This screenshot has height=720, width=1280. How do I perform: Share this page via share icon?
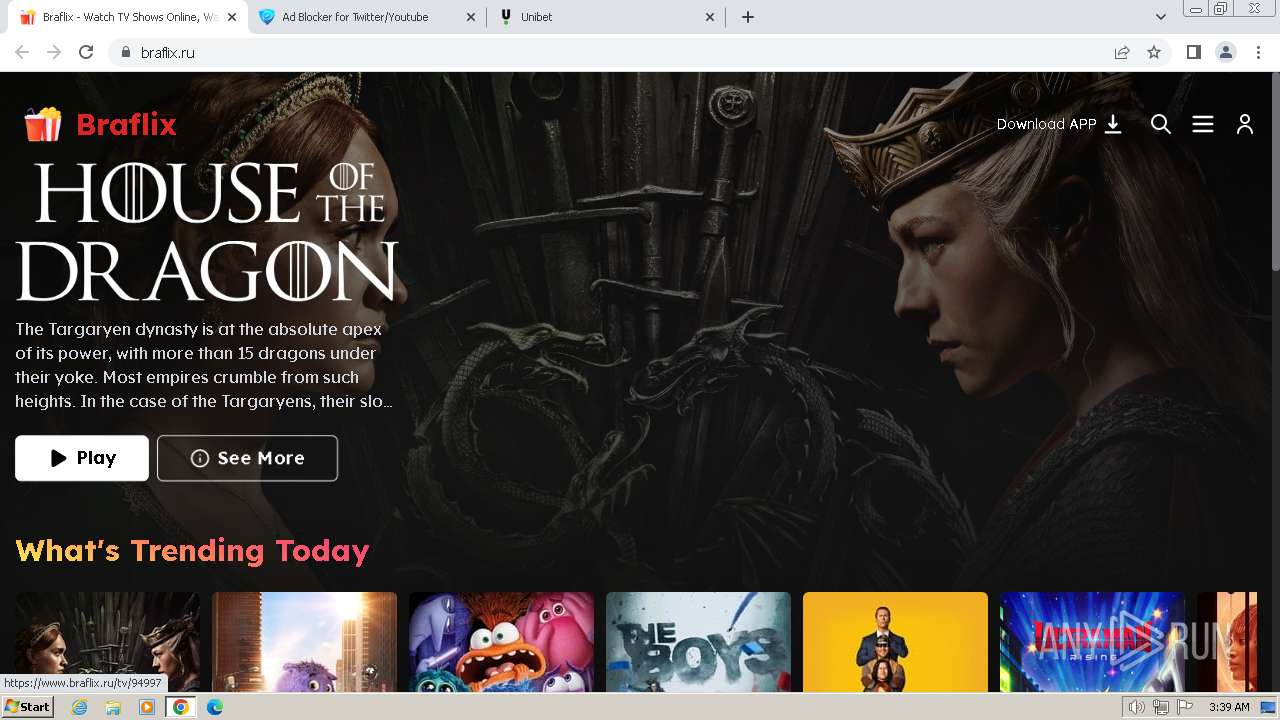(1122, 52)
